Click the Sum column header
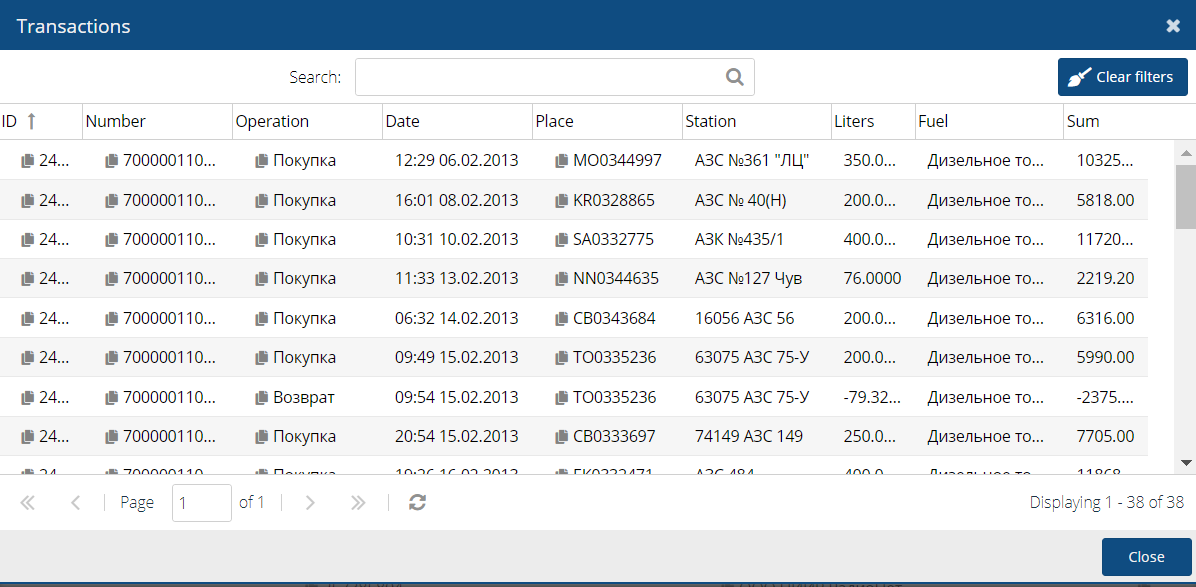1196x587 pixels. pos(1083,121)
